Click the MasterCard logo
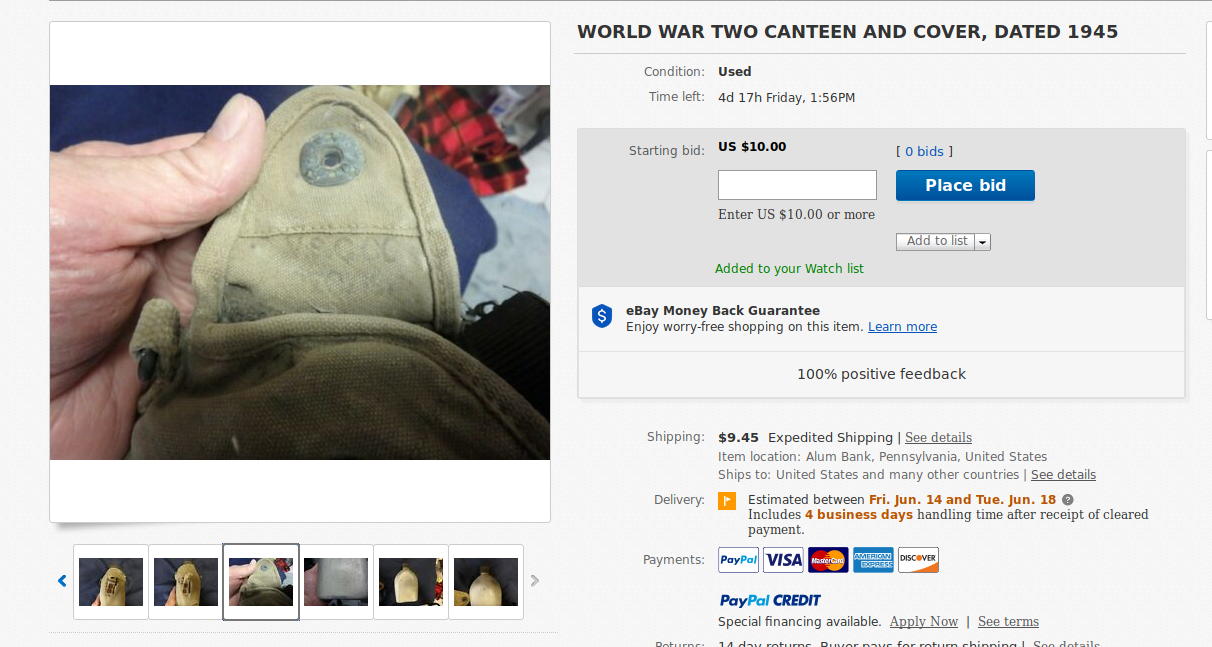Image resolution: width=1212 pixels, height=647 pixels. point(828,560)
